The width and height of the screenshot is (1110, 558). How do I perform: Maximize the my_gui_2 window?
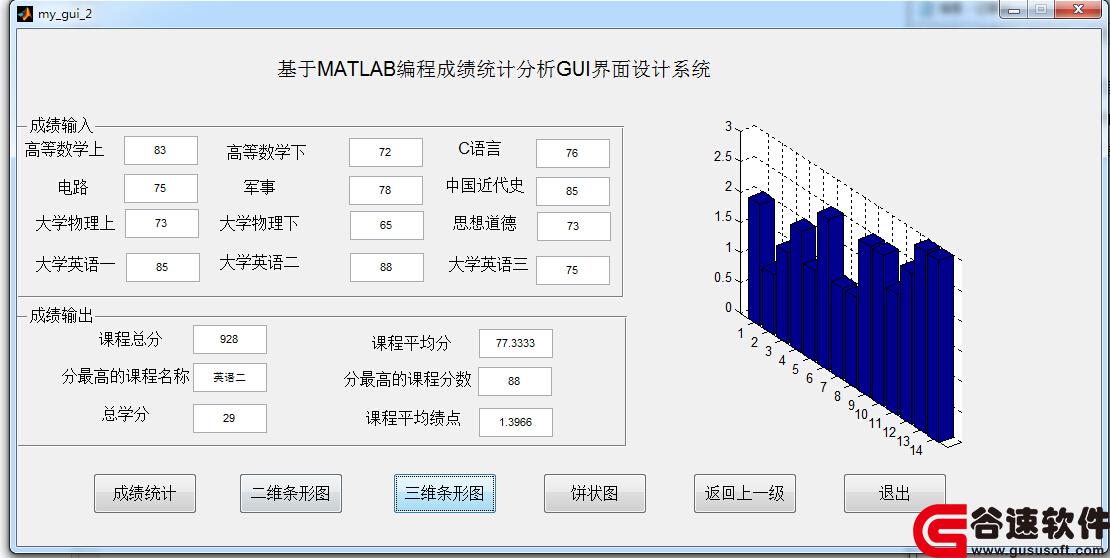coord(1041,10)
